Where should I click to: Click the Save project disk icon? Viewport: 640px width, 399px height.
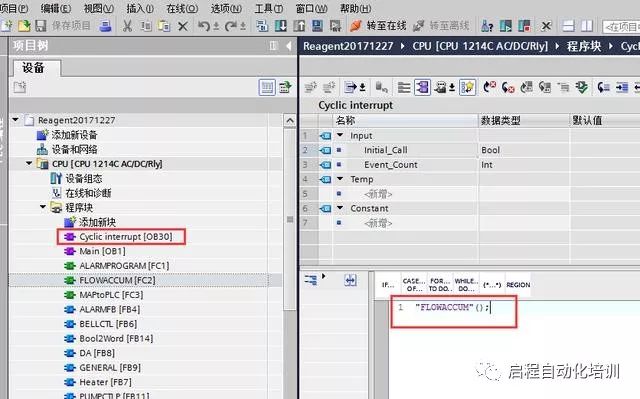pyautogui.click(x=40, y=26)
